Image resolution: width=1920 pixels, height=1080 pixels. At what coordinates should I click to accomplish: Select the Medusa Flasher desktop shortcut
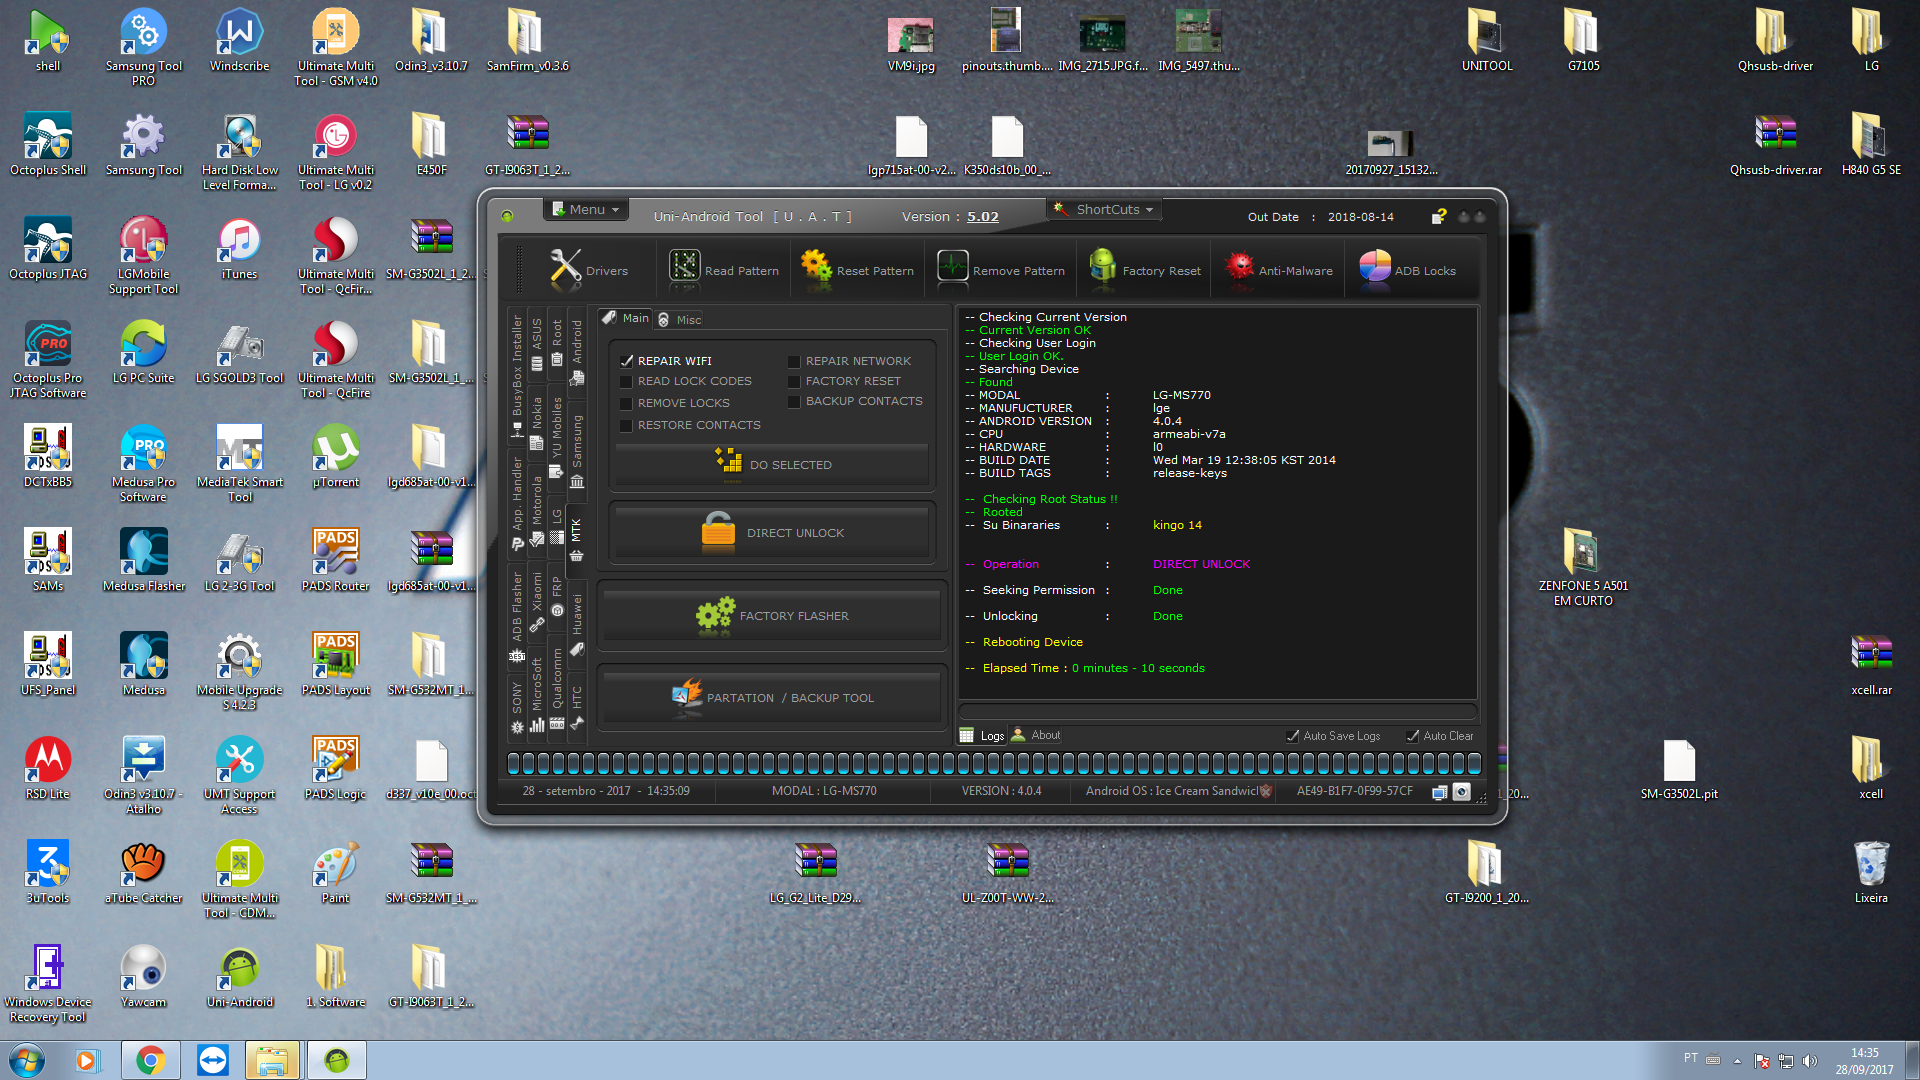(144, 562)
